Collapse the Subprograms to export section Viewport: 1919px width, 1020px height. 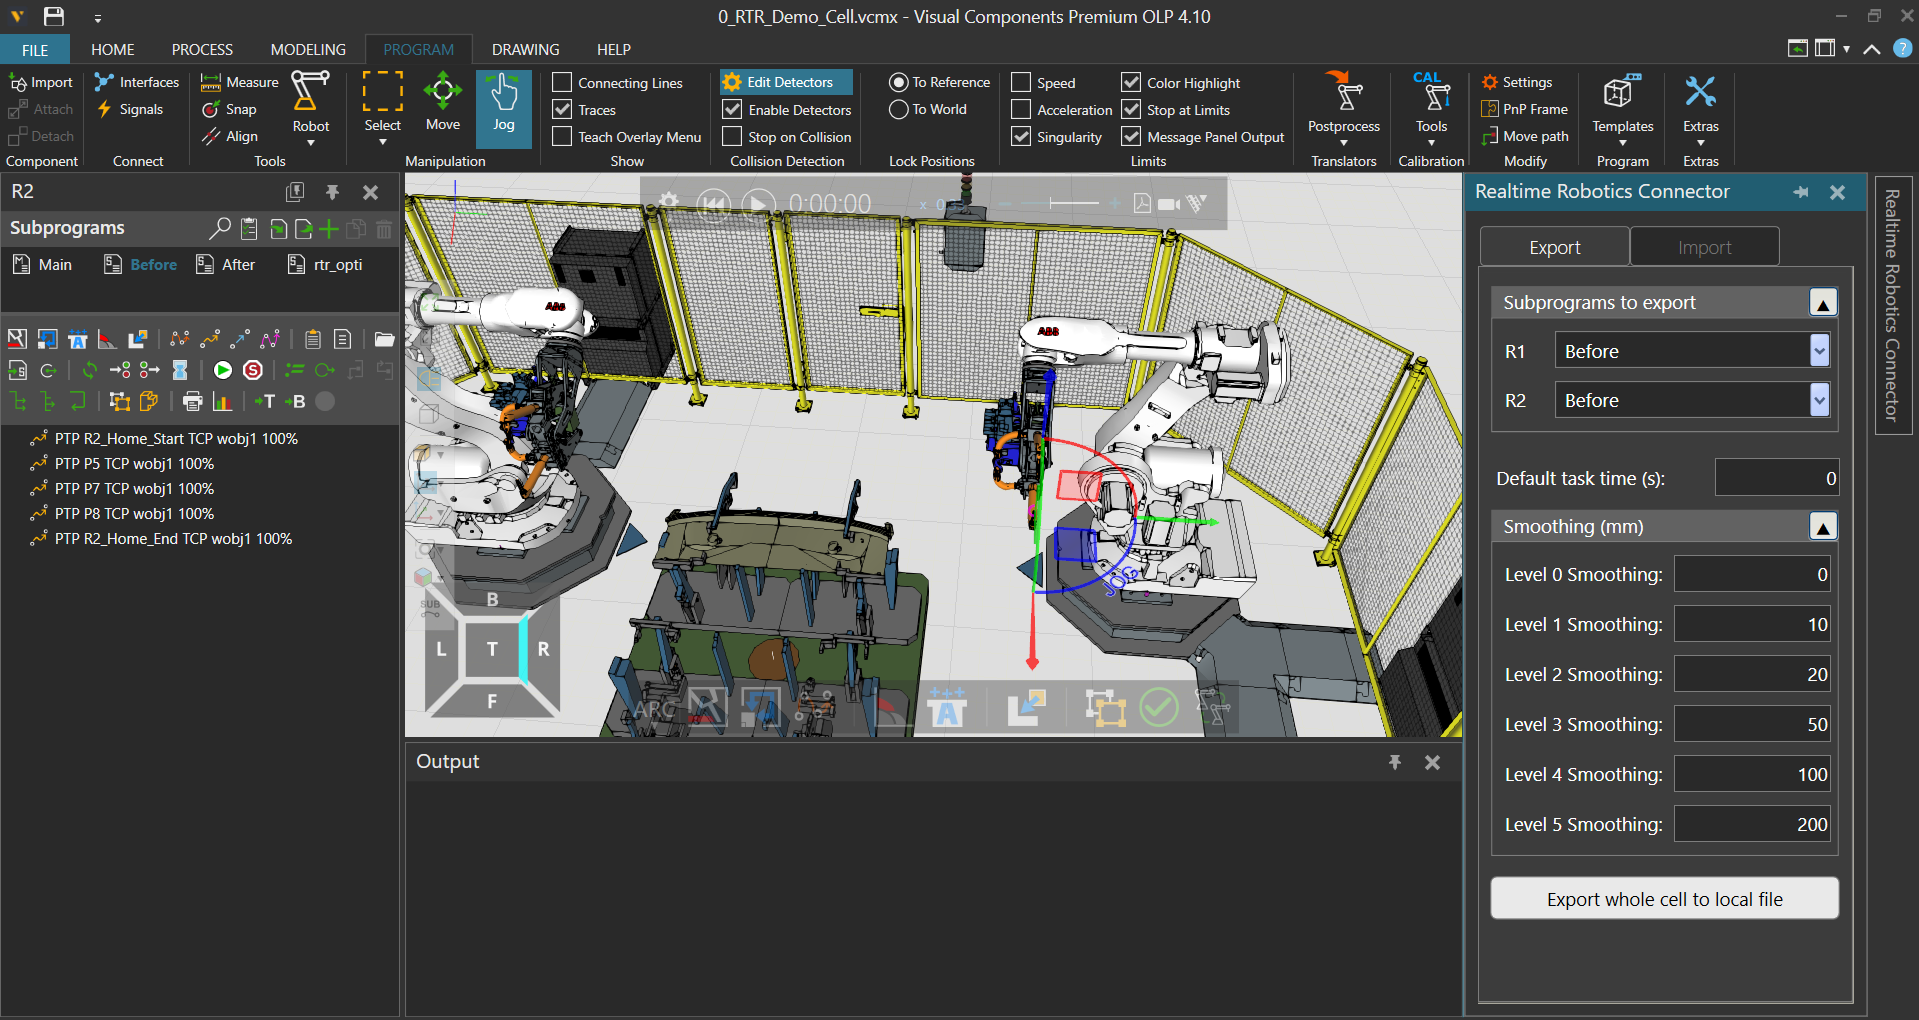click(x=1823, y=303)
